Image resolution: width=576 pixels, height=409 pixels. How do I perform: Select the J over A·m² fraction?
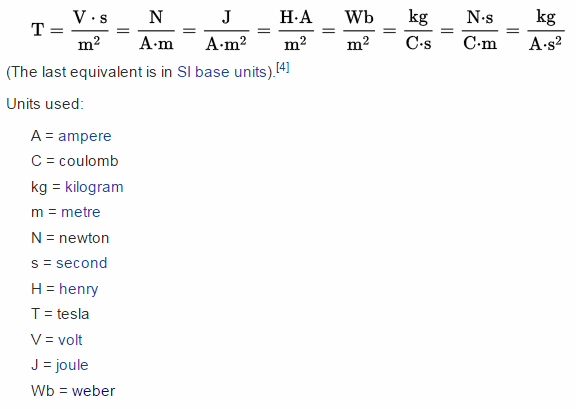pyautogui.click(x=226, y=31)
